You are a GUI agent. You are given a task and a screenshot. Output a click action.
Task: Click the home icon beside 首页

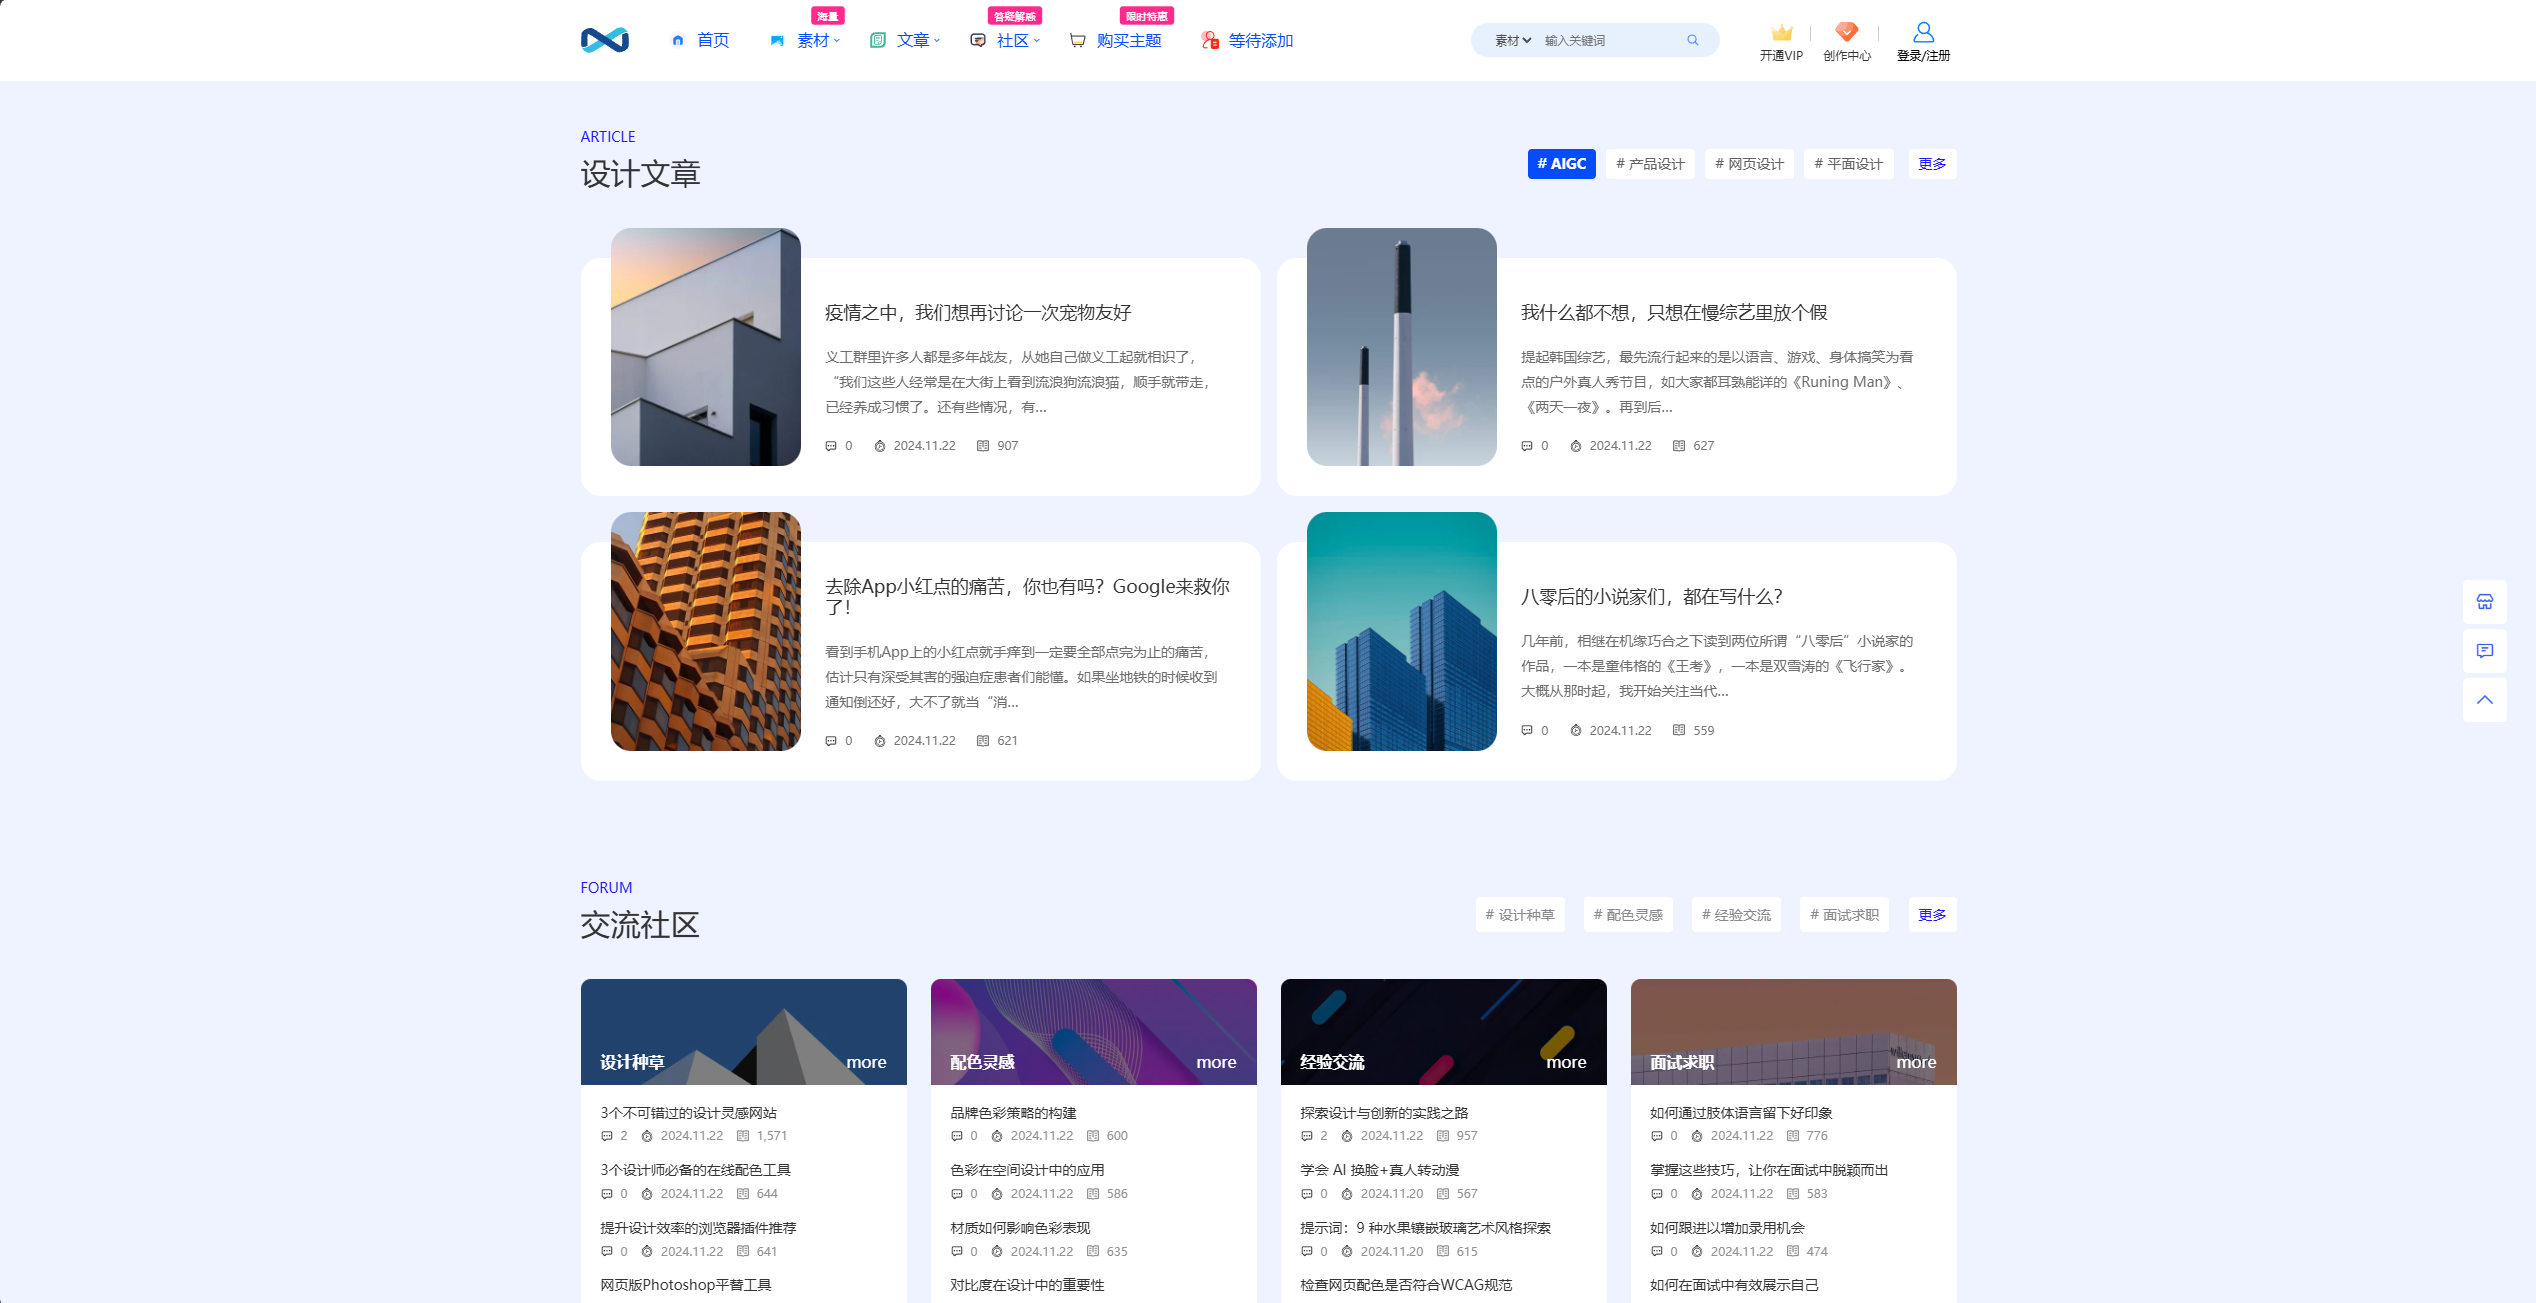(678, 40)
